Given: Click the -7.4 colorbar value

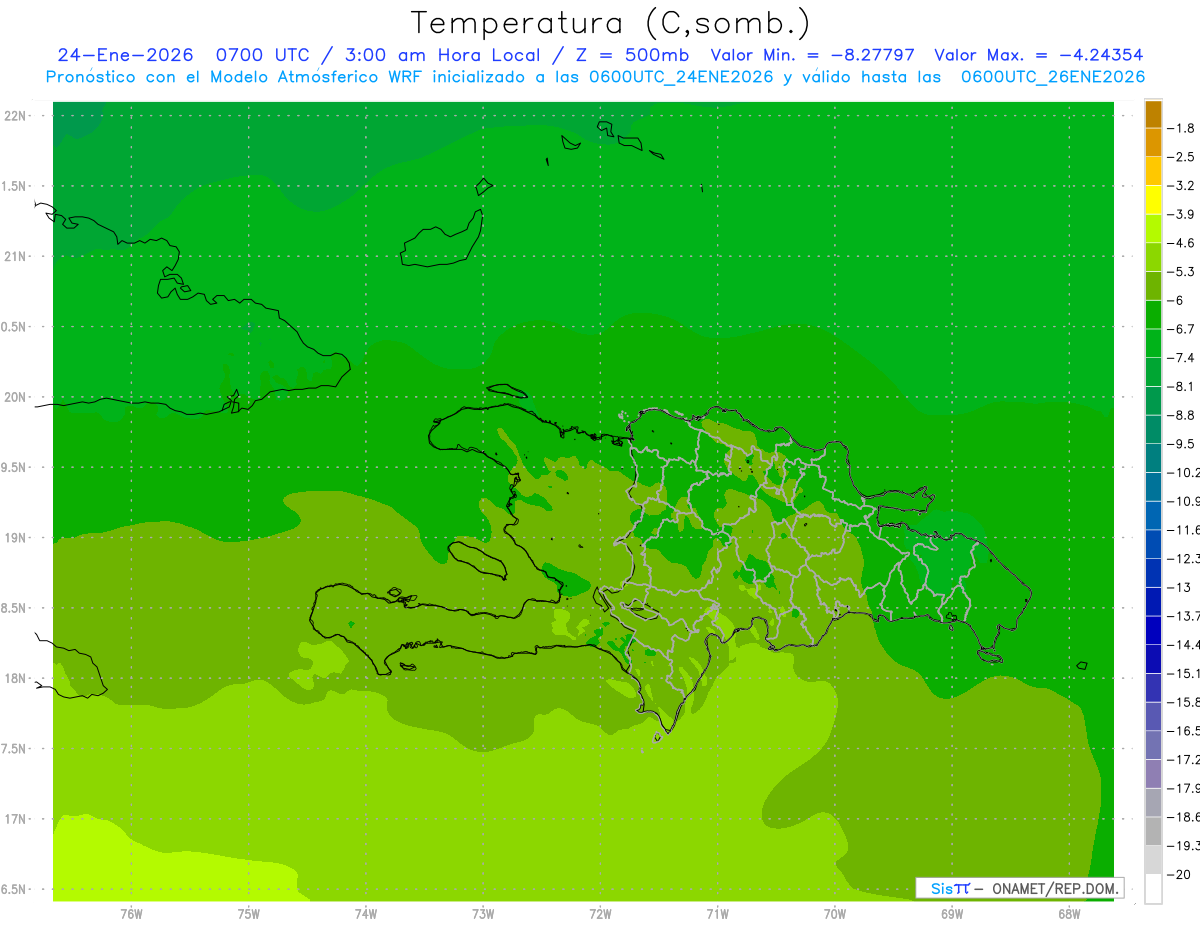Looking at the screenshot, I should tap(1182, 357).
